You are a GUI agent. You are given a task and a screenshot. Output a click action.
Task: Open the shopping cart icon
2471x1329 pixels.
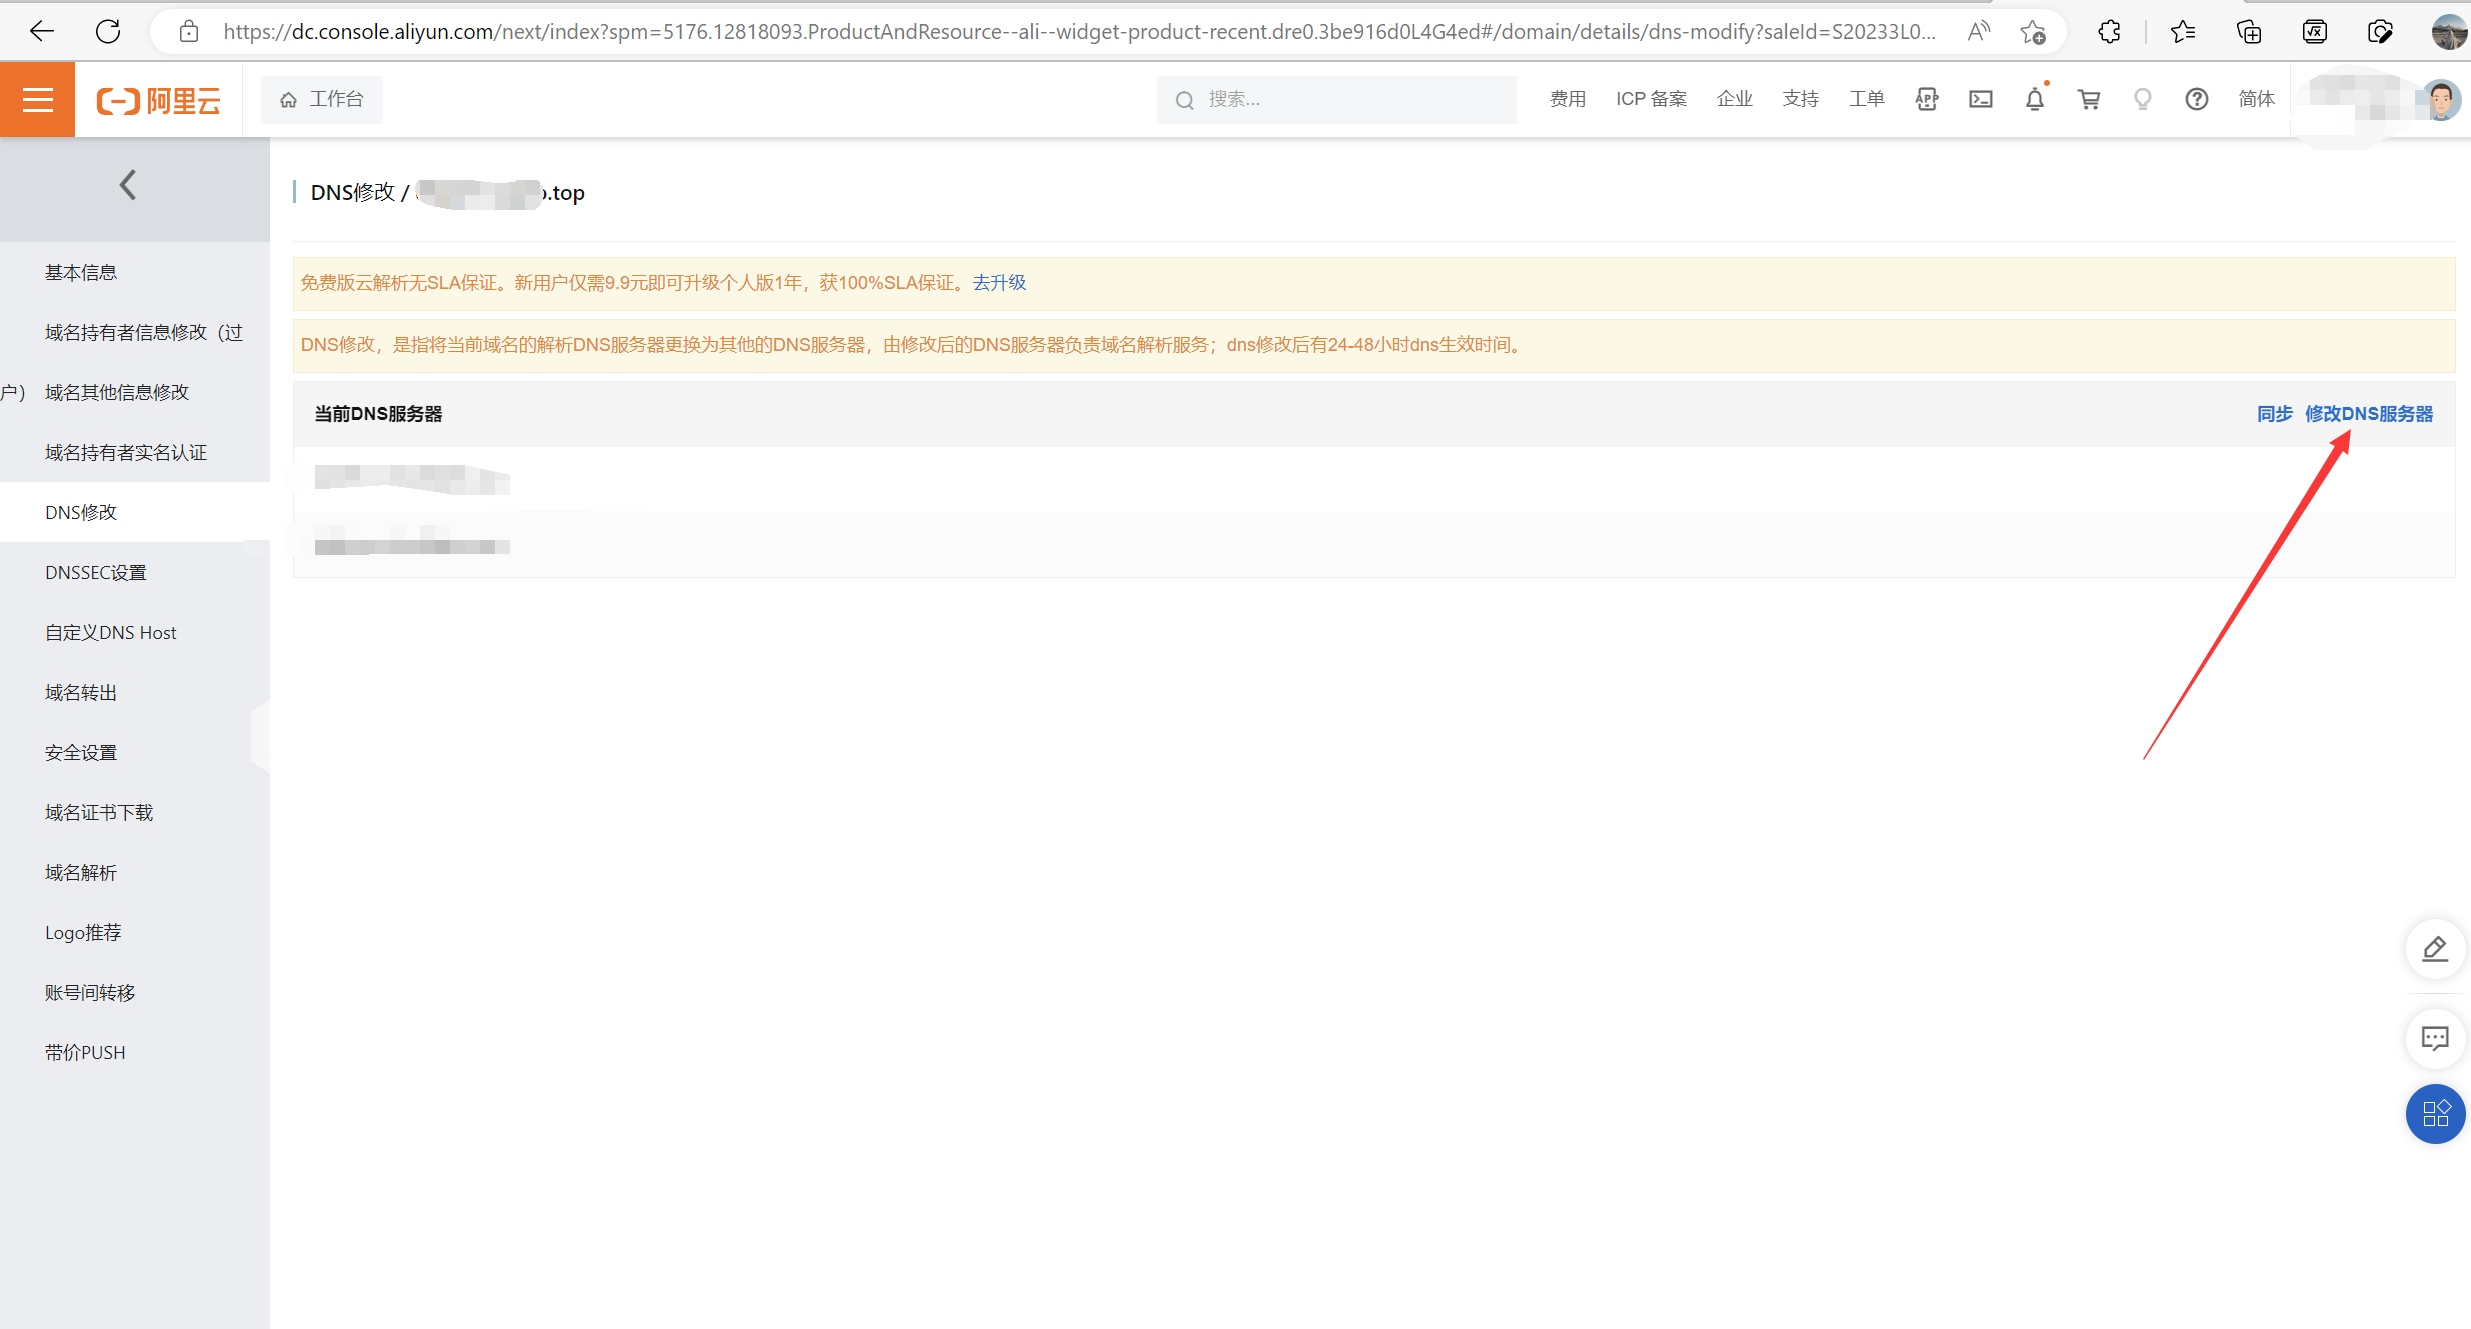click(x=2089, y=99)
